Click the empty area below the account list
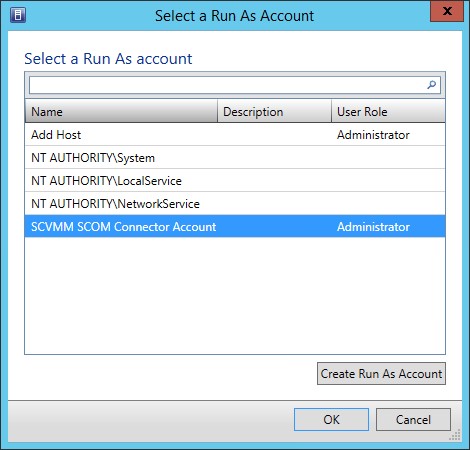This screenshot has height=450, width=470. (235, 296)
